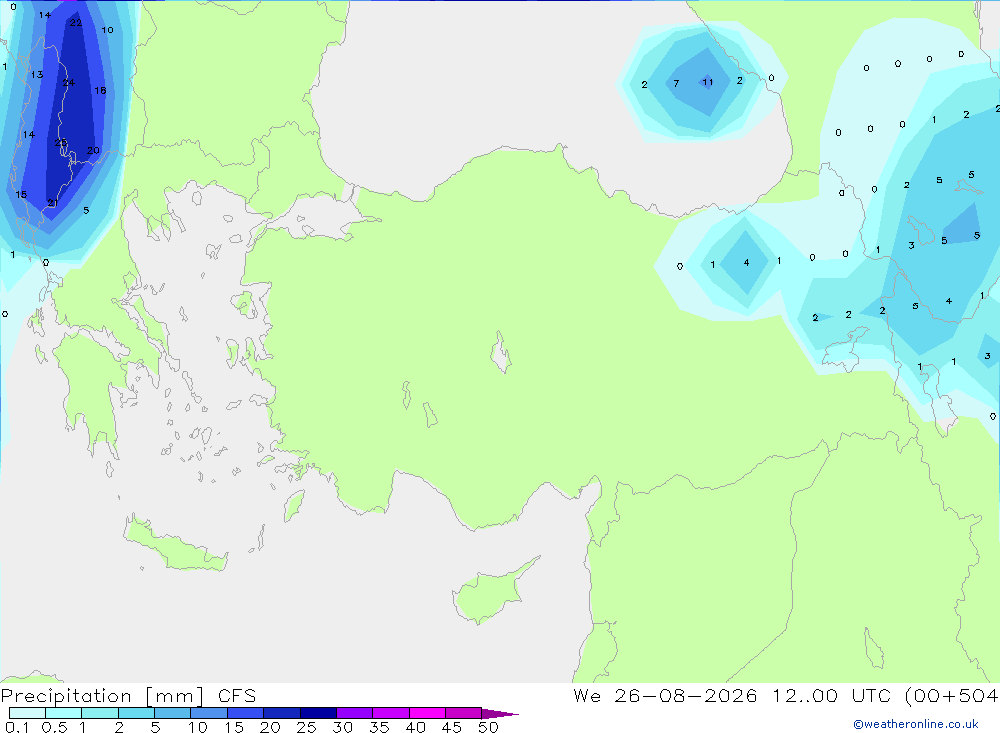Click the island of Crete on the map

point(175,547)
